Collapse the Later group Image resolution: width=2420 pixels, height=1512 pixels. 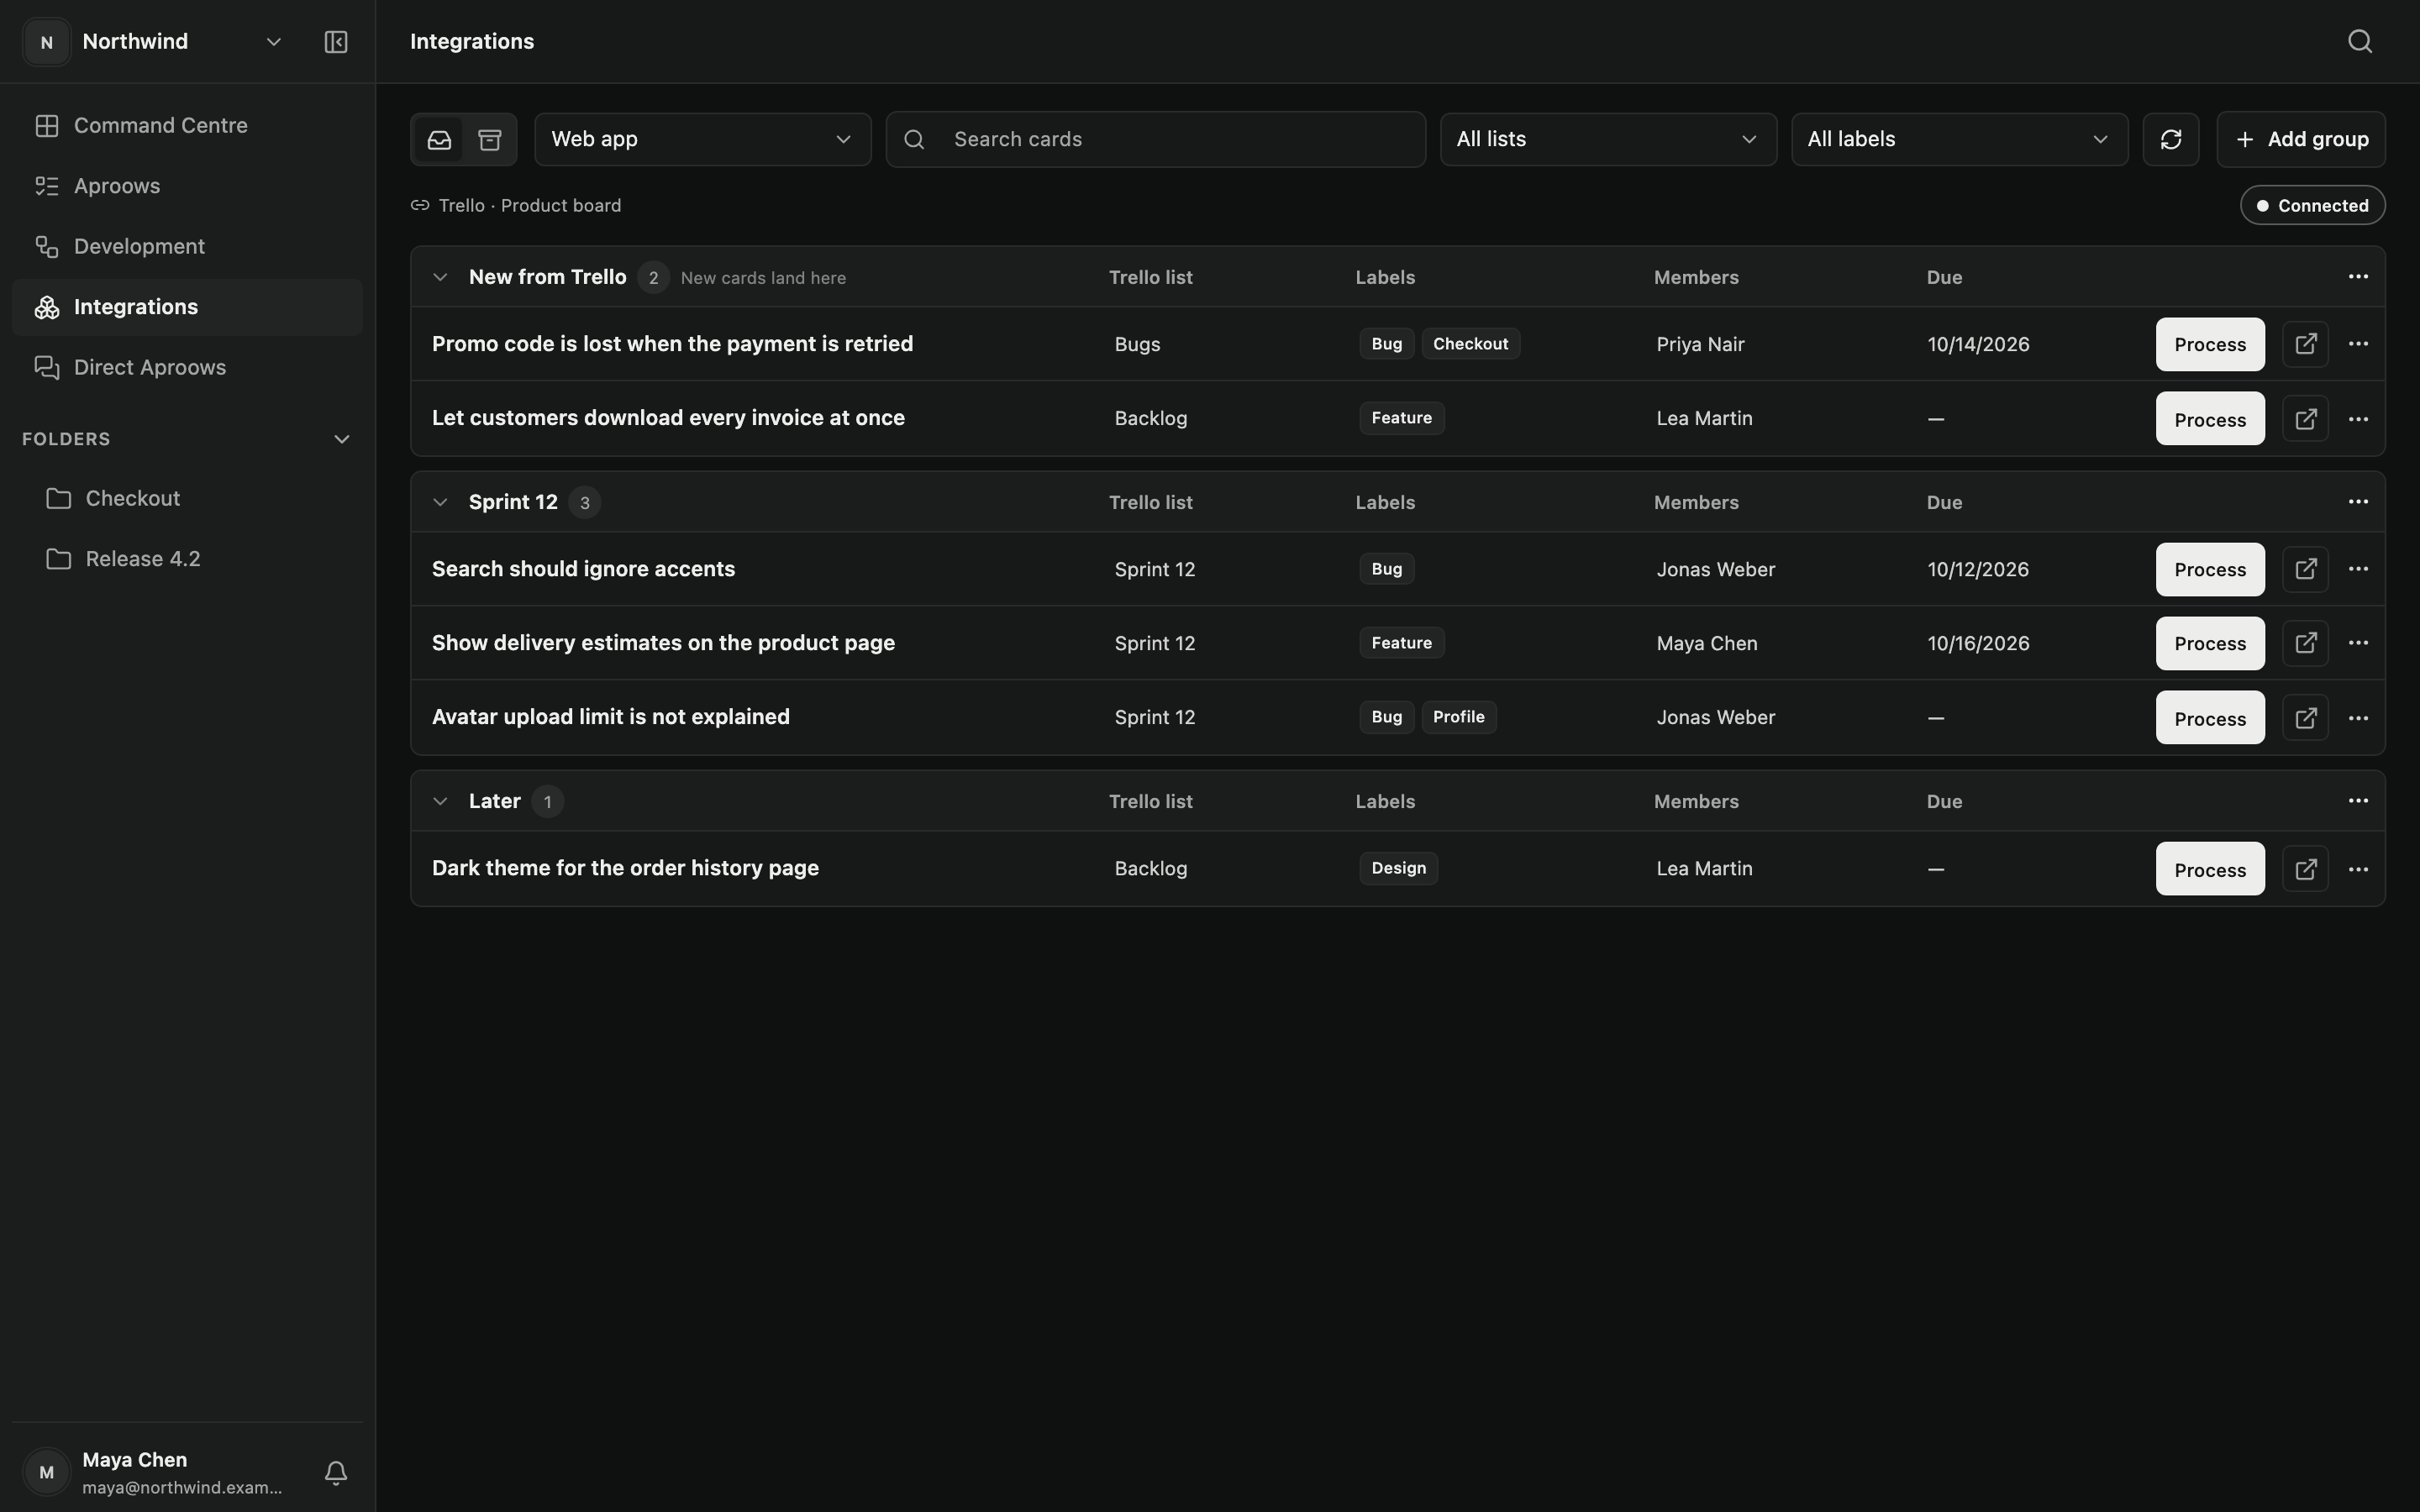point(440,801)
